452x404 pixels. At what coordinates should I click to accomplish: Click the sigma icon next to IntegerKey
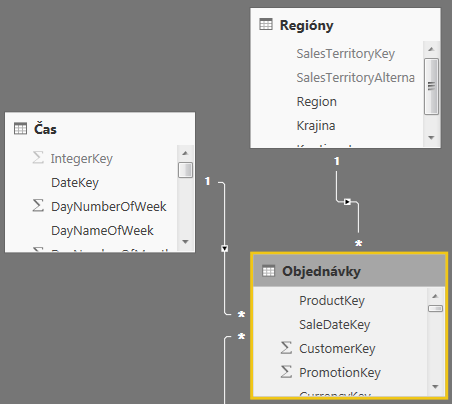(x=38, y=157)
